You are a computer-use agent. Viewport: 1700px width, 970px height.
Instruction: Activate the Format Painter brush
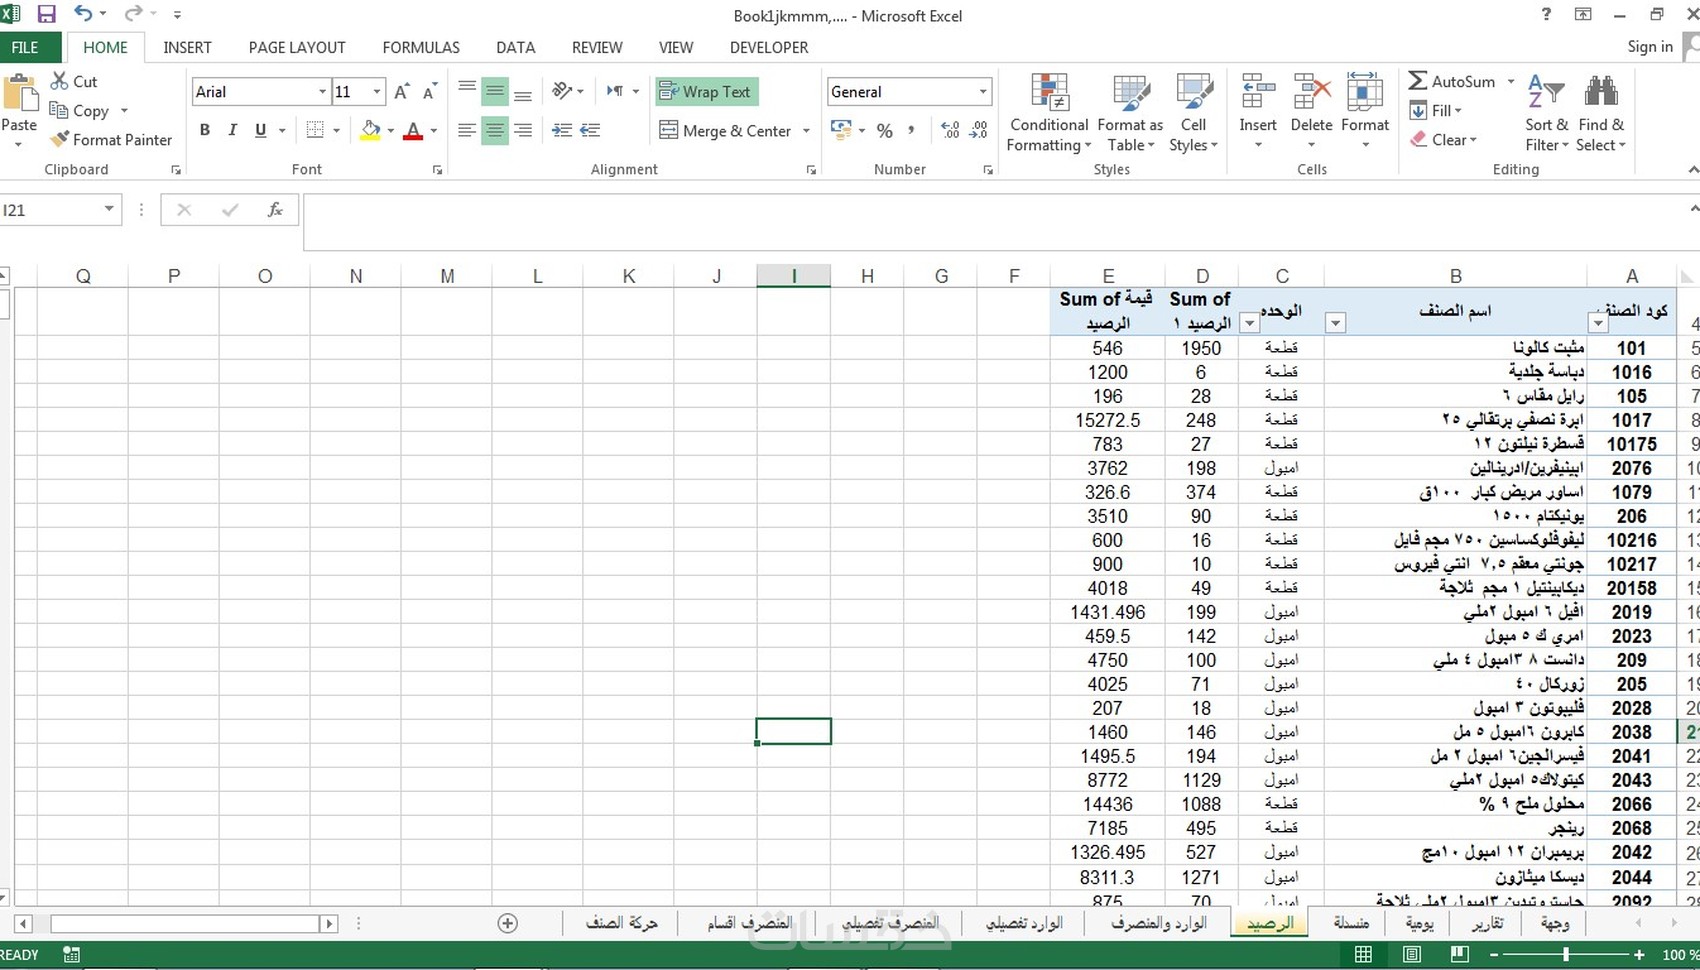(x=111, y=139)
